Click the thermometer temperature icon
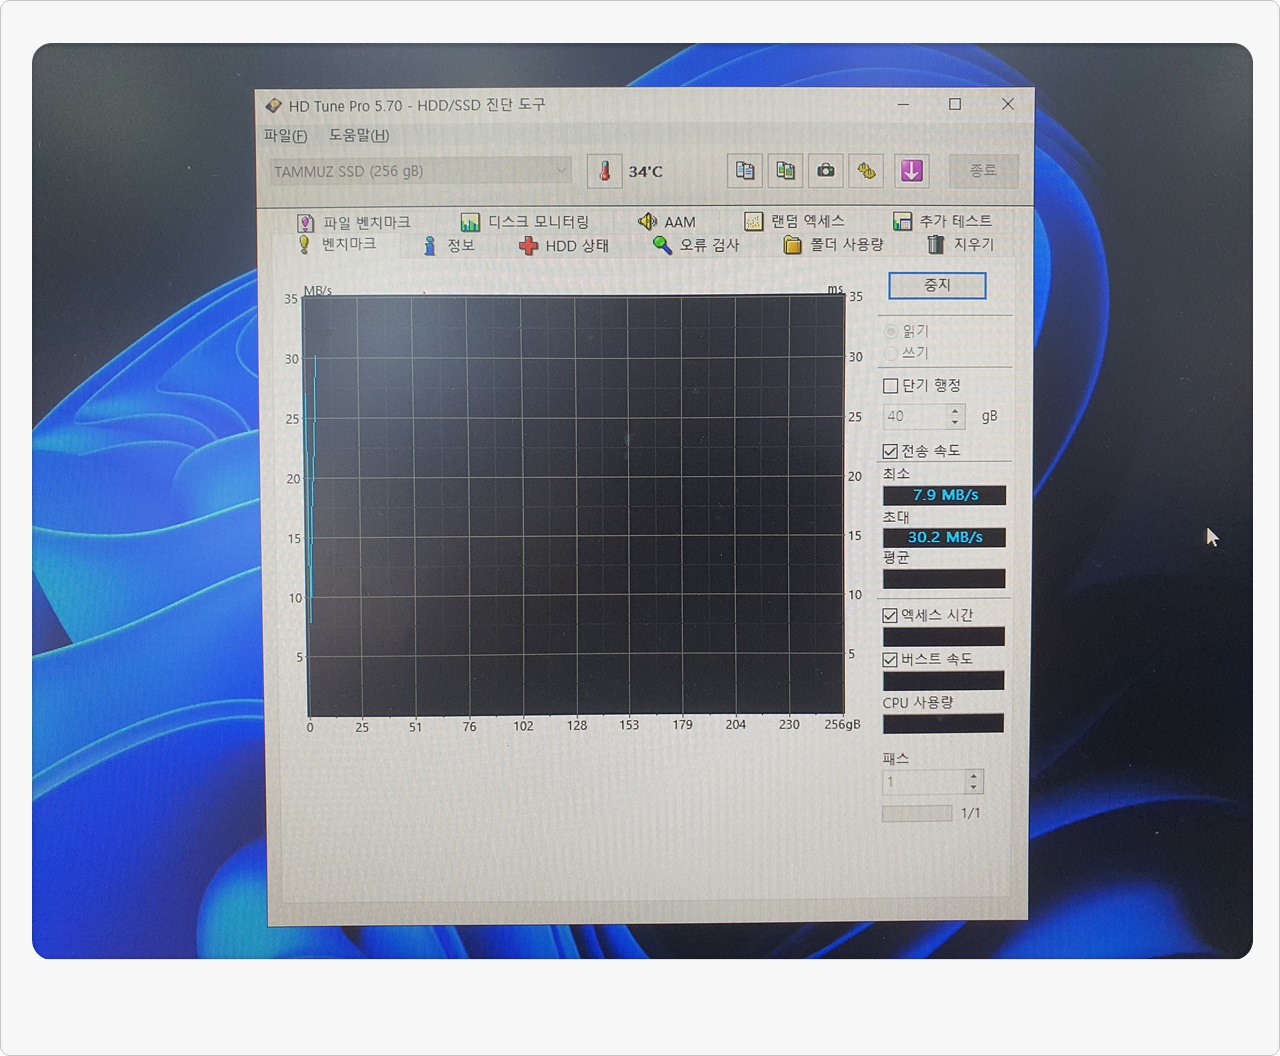Viewport: 1280px width, 1056px height. 604,171
